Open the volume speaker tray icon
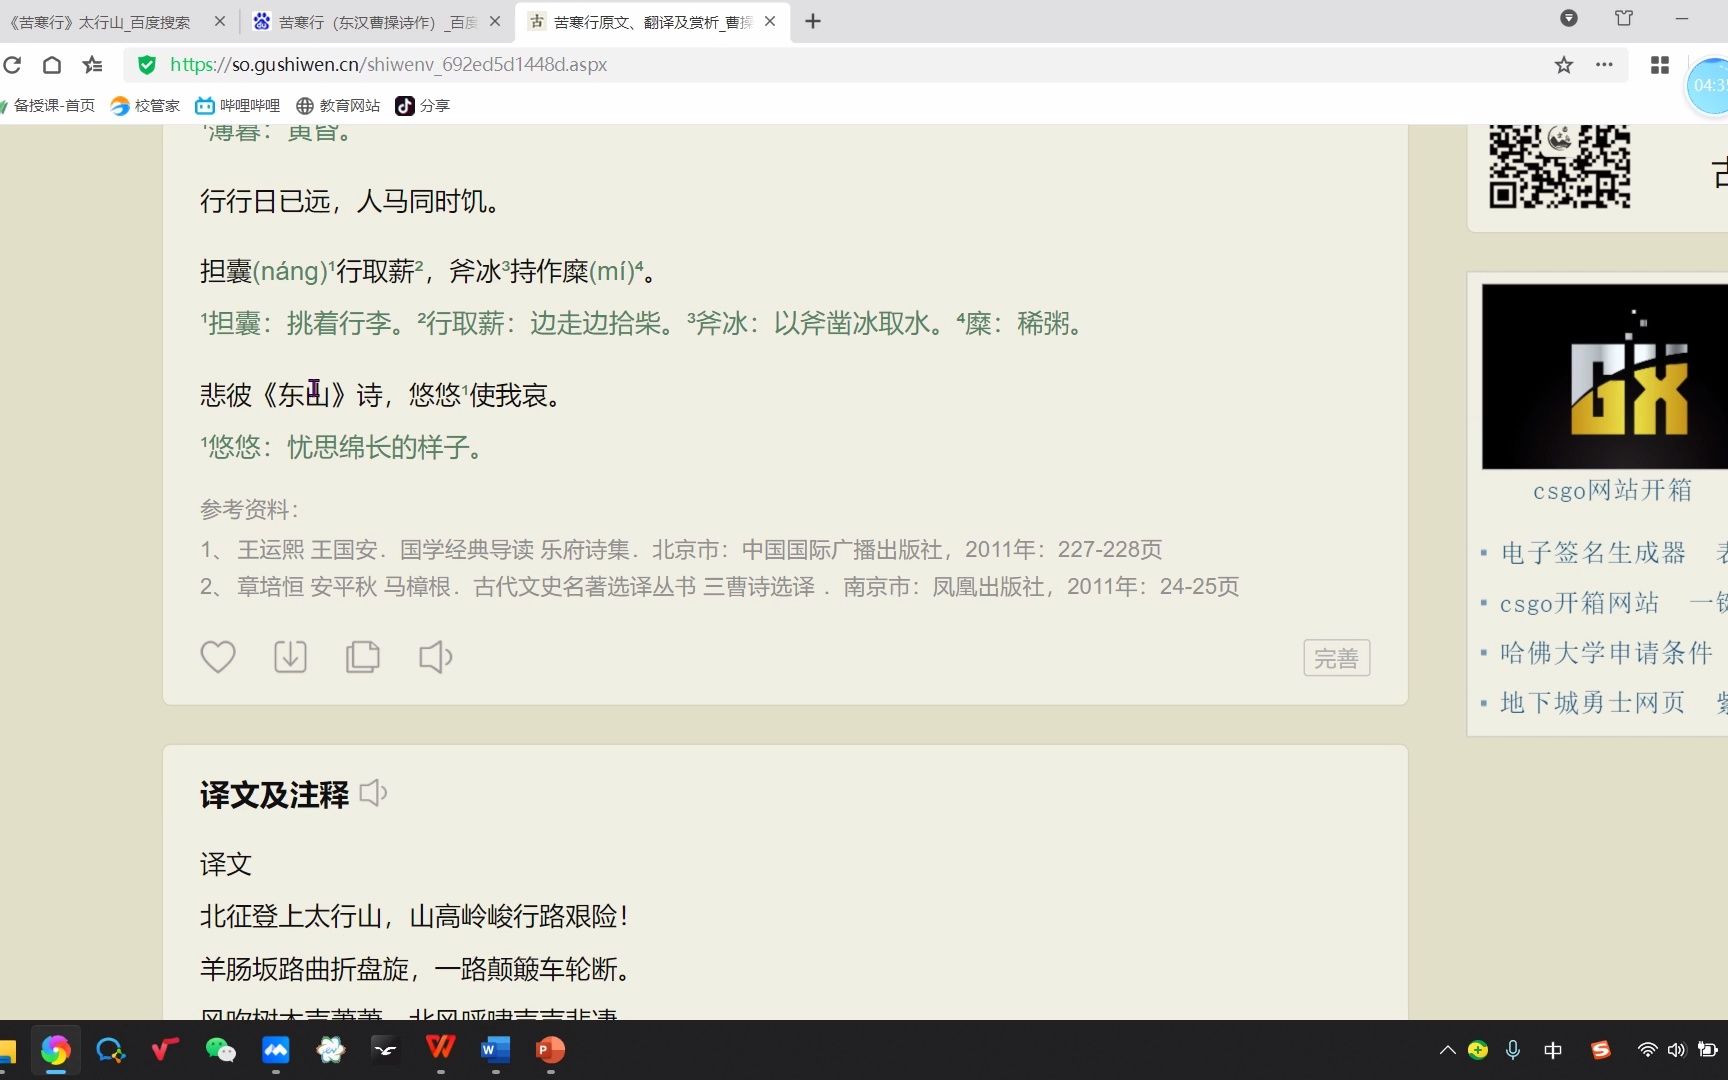This screenshot has height=1080, width=1728. click(x=1677, y=1050)
